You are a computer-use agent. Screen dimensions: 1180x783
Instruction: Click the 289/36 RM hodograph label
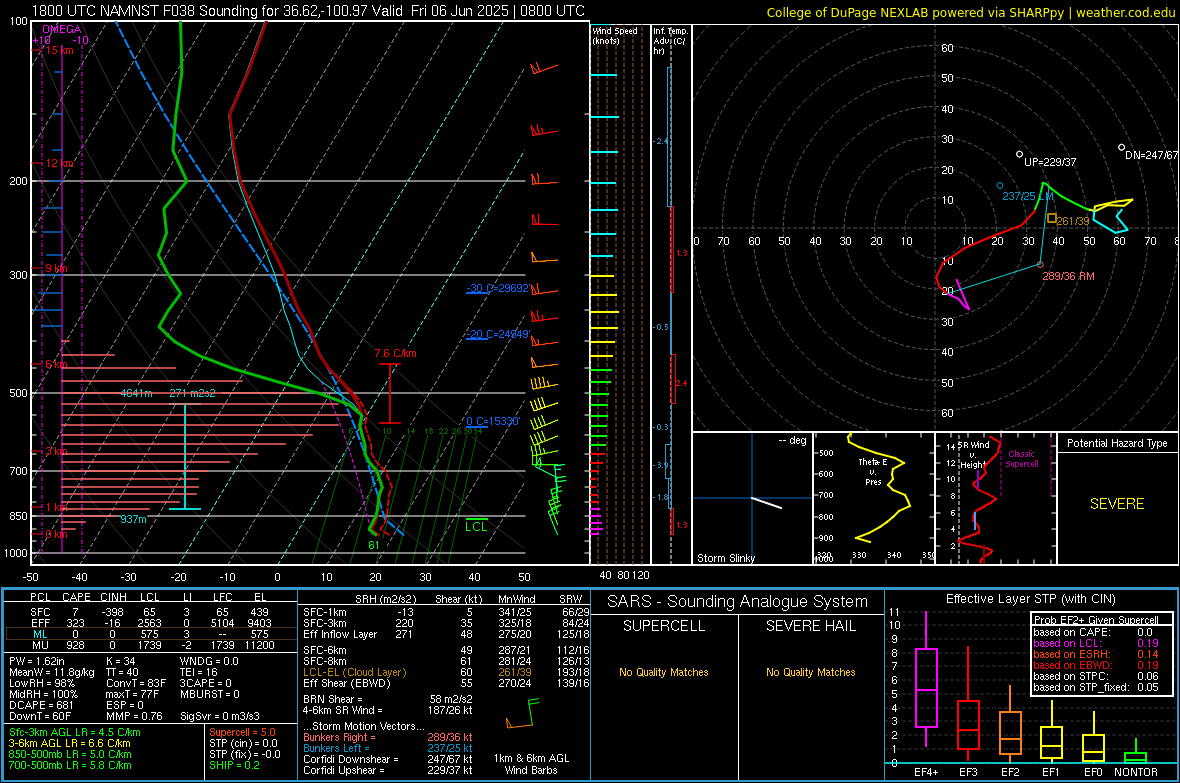pos(1068,276)
